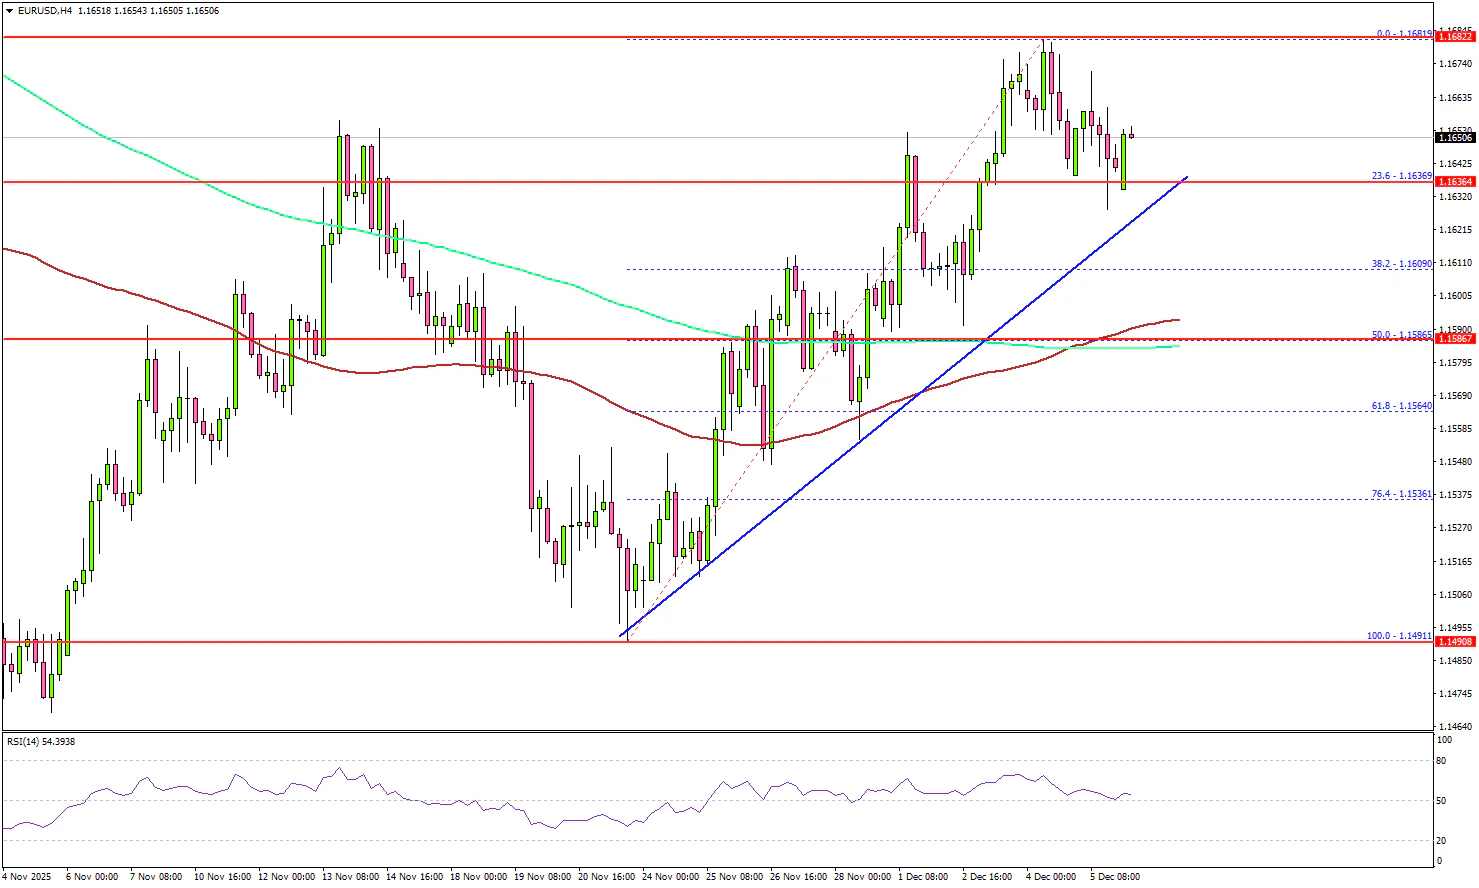Click the black 1.16506 current price tag
Viewport: 1479px width, 888px height.
click(1455, 138)
